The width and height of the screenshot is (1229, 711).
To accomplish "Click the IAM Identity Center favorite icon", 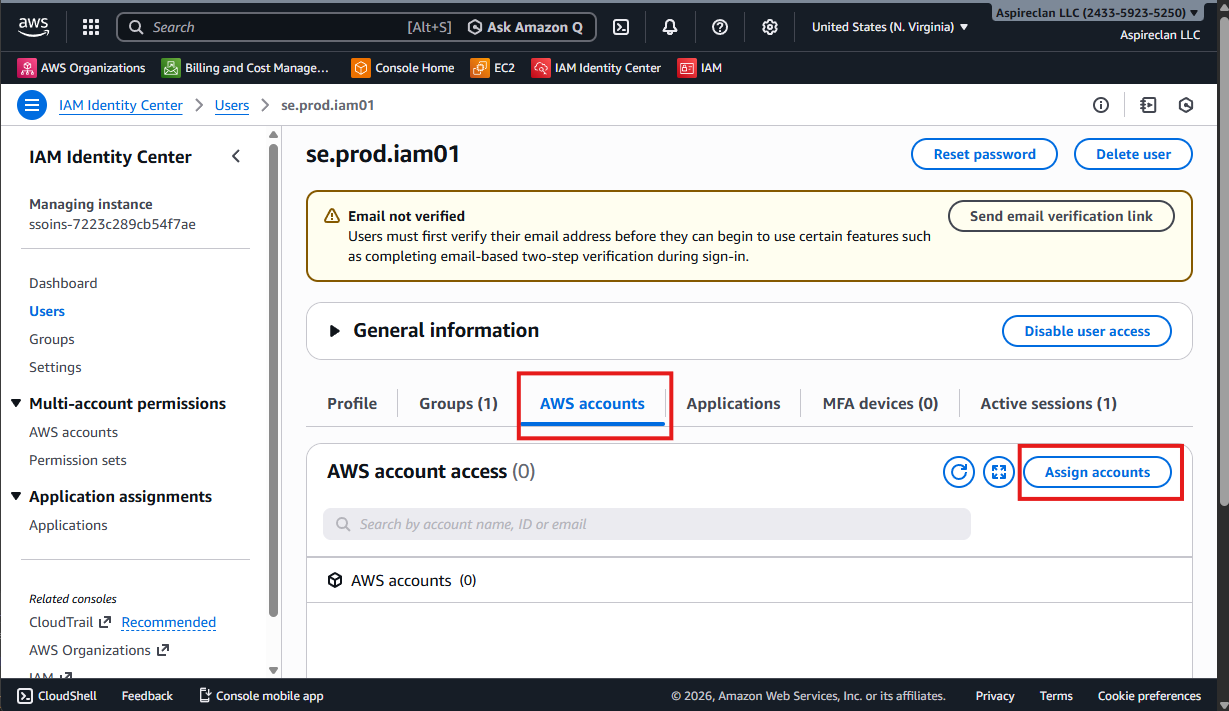I will point(541,68).
